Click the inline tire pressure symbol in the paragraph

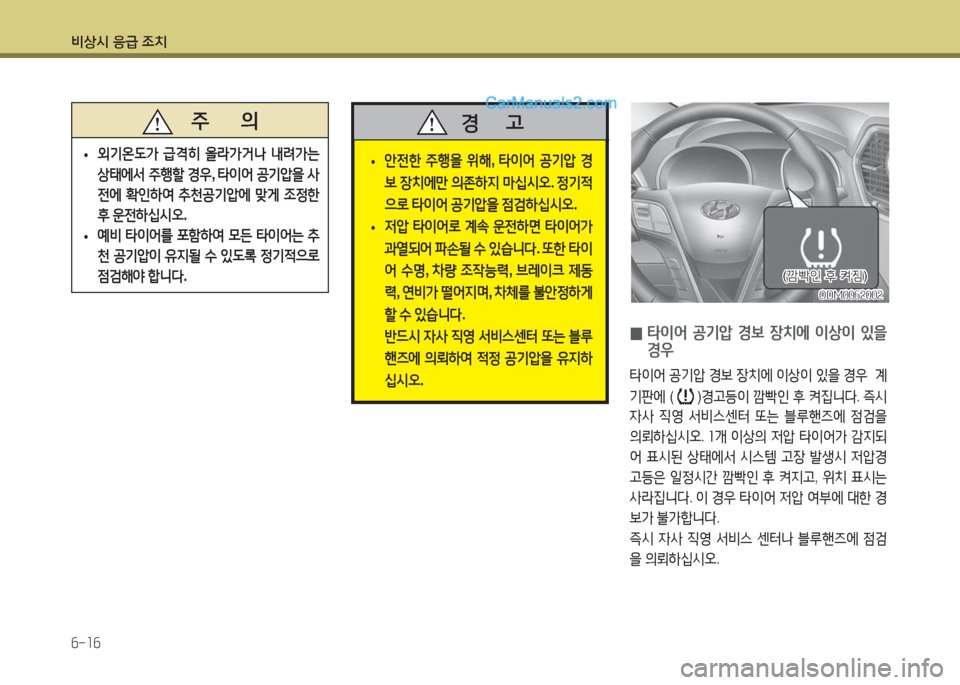point(686,396)
